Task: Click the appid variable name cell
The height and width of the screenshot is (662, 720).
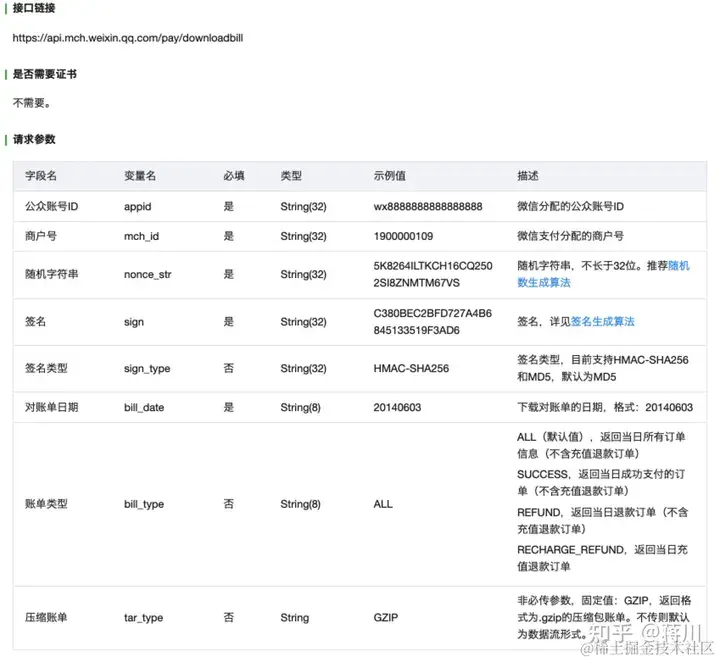Action: [137, 207]
